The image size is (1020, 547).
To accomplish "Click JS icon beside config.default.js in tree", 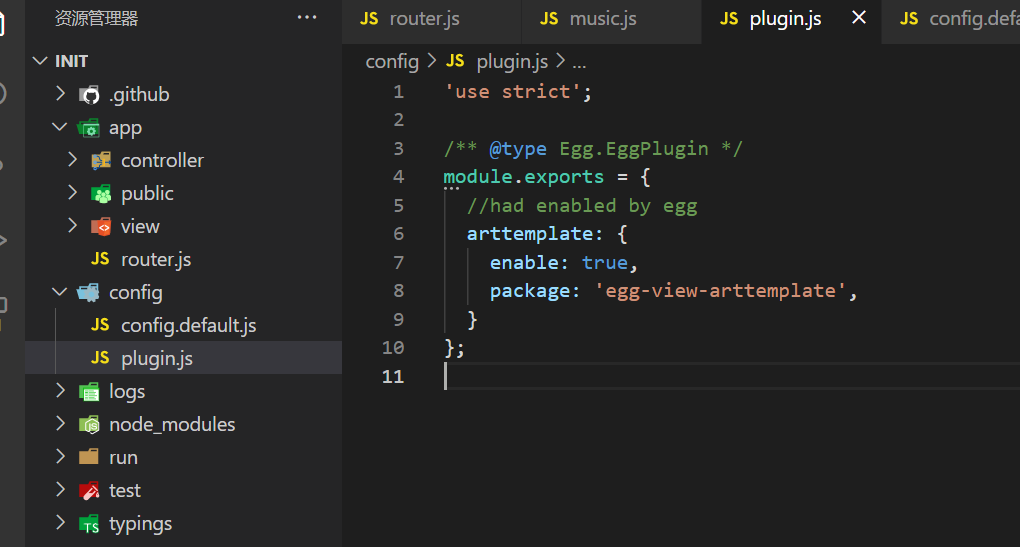I will [x=100, y=325].
